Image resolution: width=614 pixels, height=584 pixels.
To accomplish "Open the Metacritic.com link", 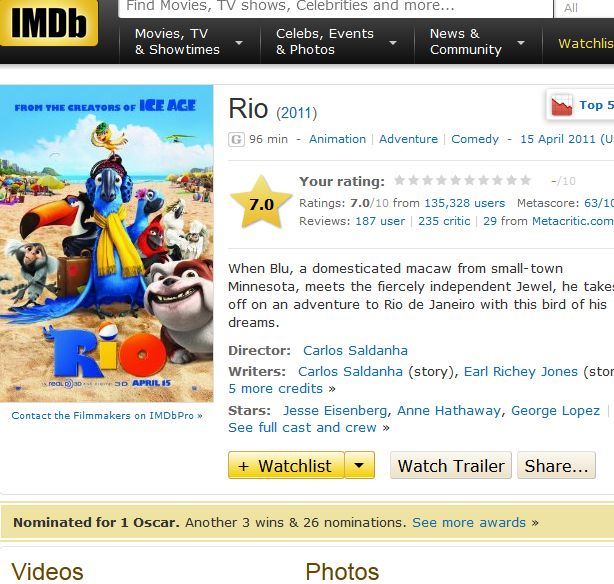I will tap(572, 221).
